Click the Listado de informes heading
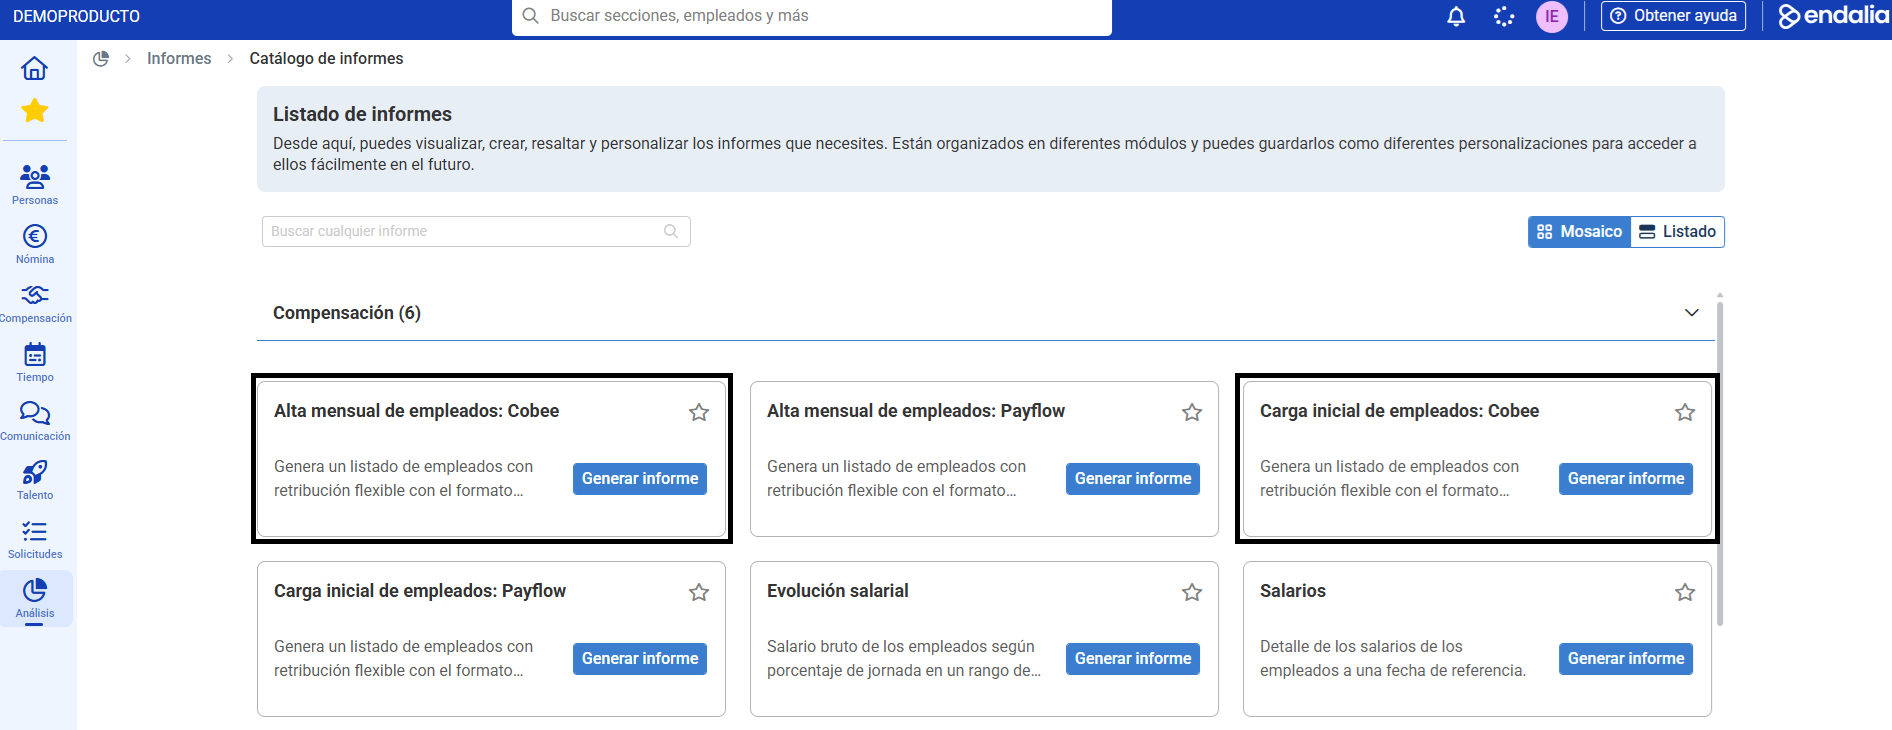This screenshot has height=730, width=1892. [362, 114]
